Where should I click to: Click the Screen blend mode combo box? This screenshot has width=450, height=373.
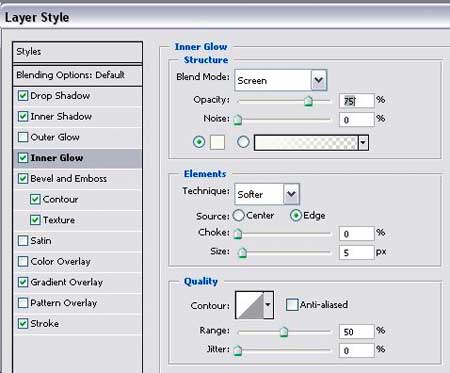click(281, 80)
